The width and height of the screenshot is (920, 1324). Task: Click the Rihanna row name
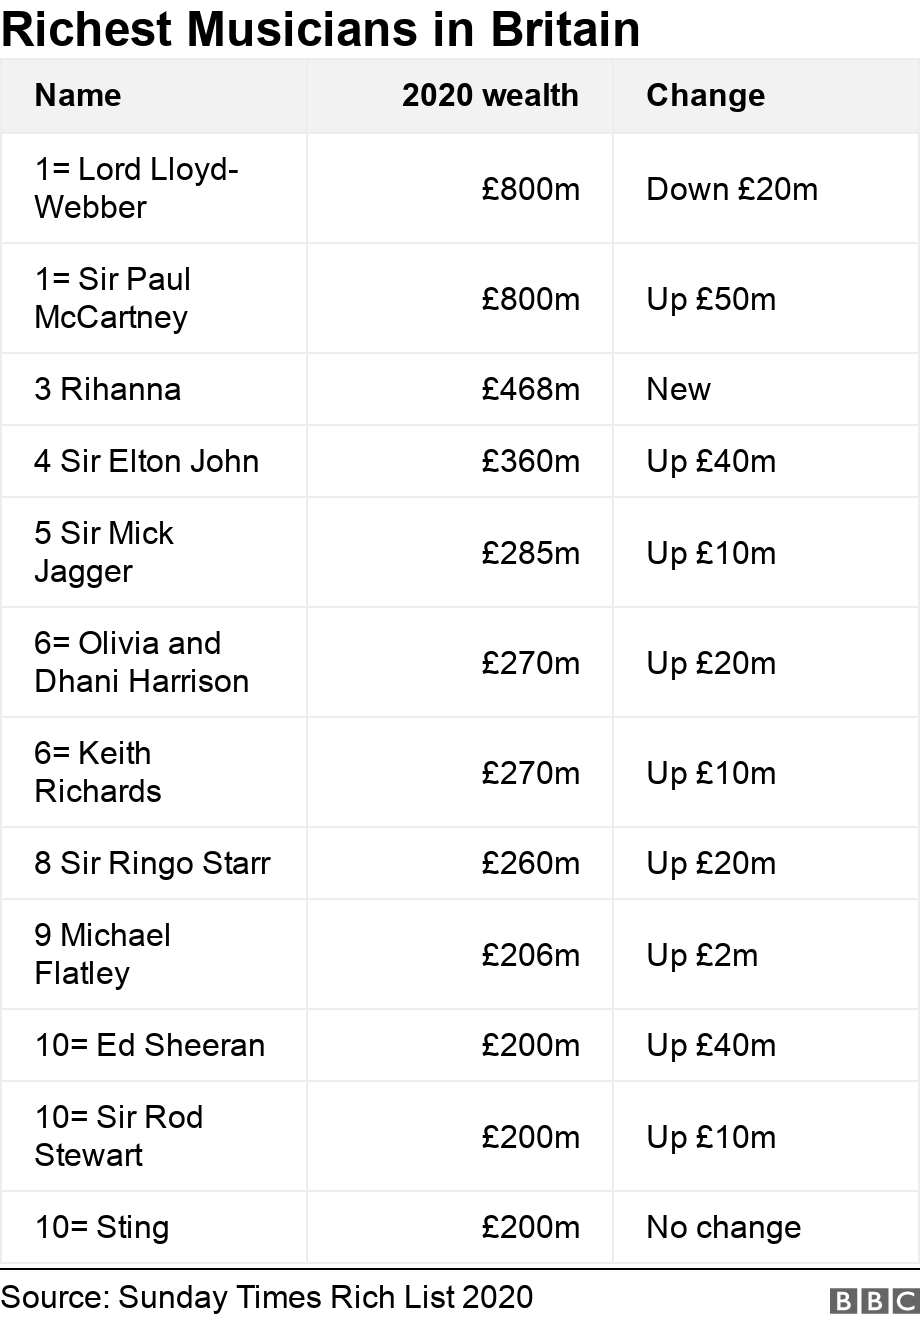[108, 389]
